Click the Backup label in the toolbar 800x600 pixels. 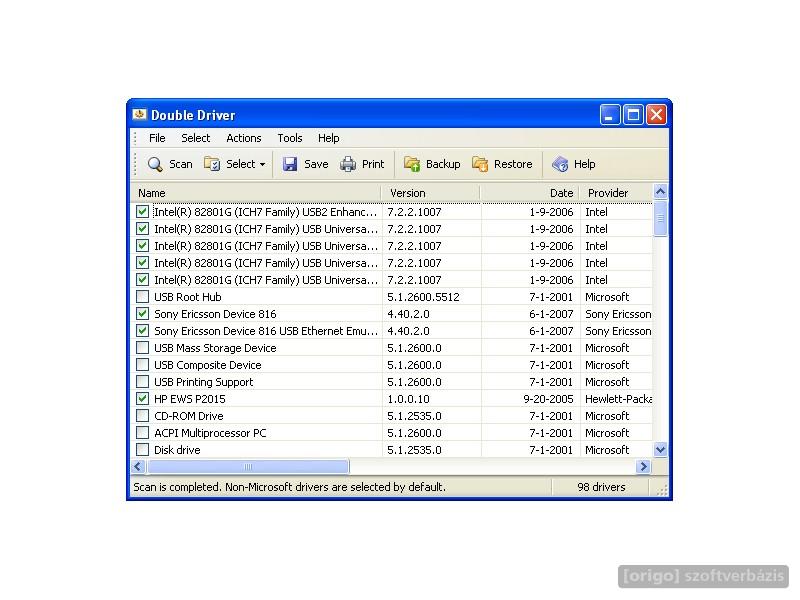click(x=443, y=164)
